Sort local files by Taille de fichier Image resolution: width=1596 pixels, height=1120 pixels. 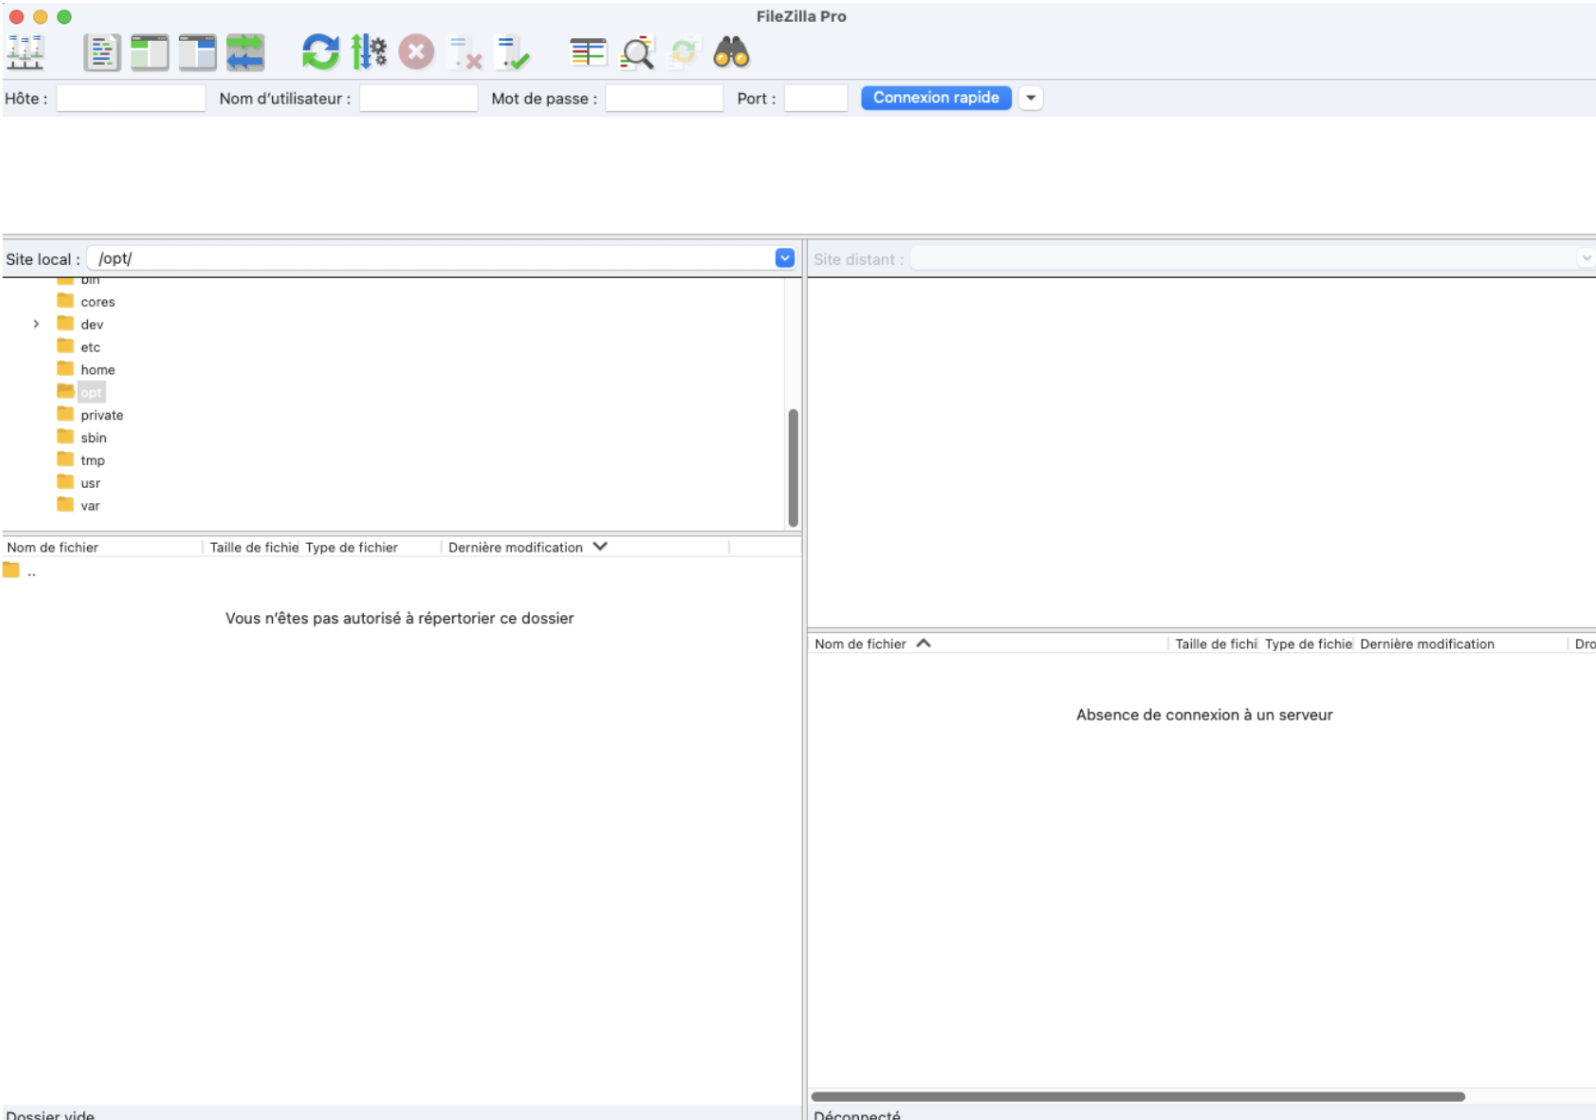(x=253, y=548)
